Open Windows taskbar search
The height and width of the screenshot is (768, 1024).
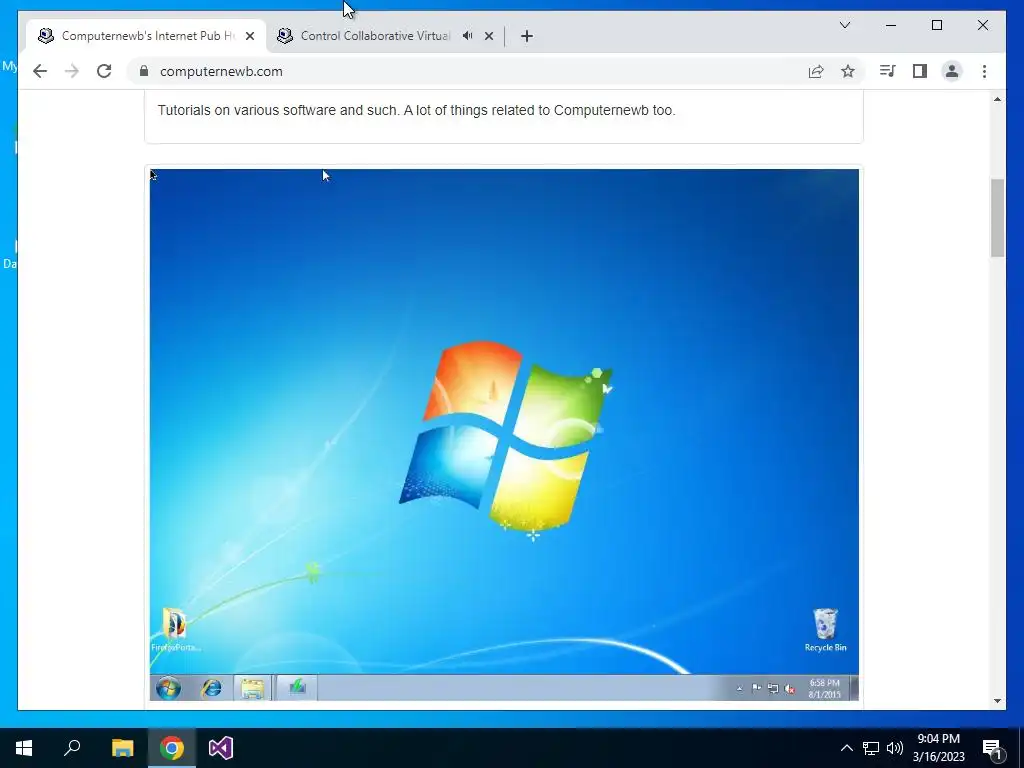pyautogui.click(x=72, y=748)
